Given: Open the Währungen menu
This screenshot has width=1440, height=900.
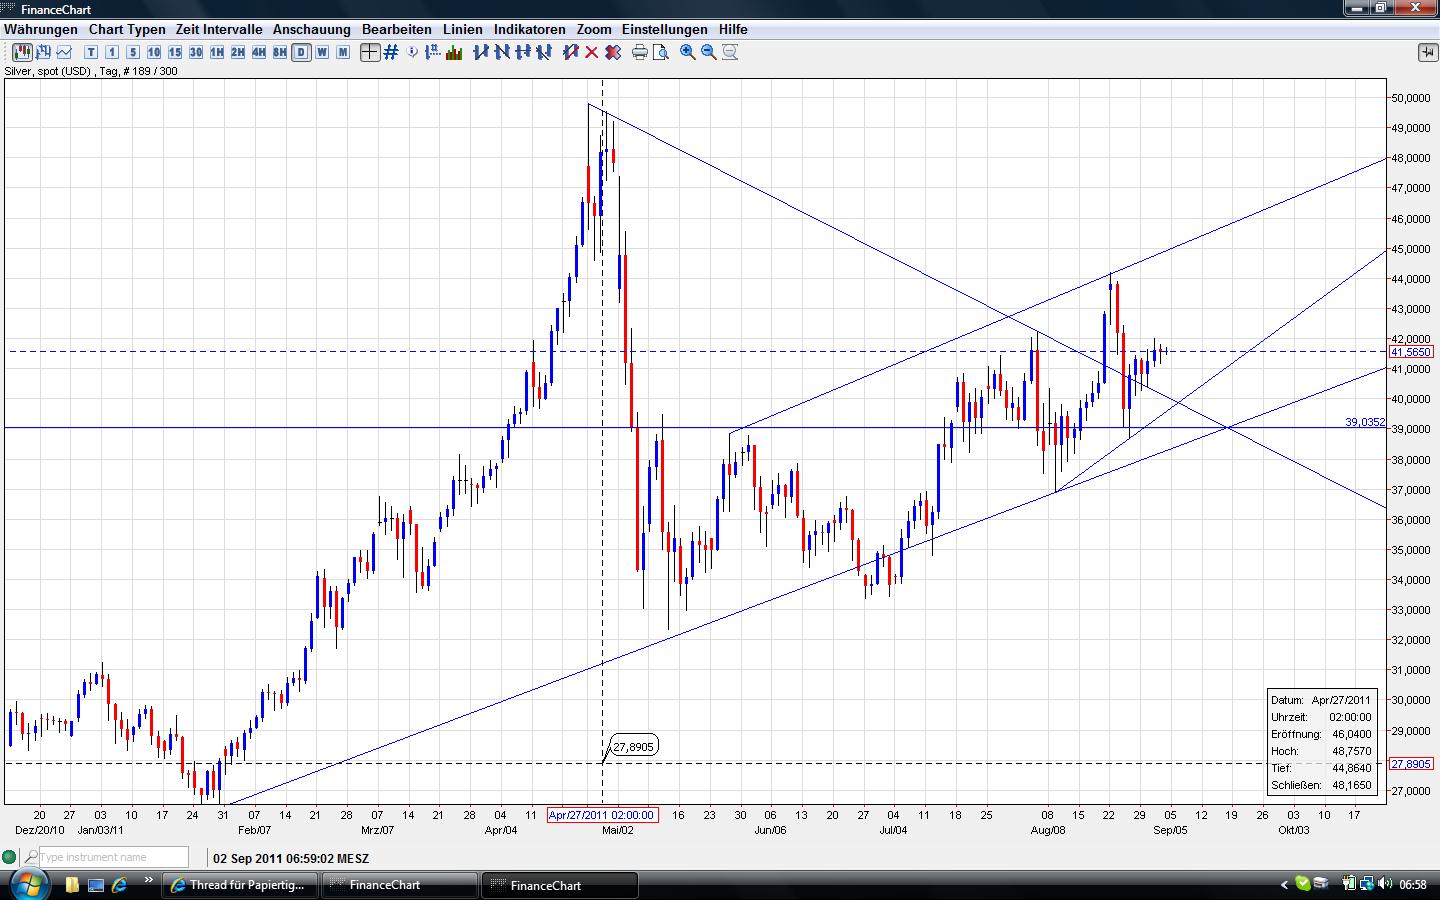Looking at the screenshot, I should click(41, 29).
